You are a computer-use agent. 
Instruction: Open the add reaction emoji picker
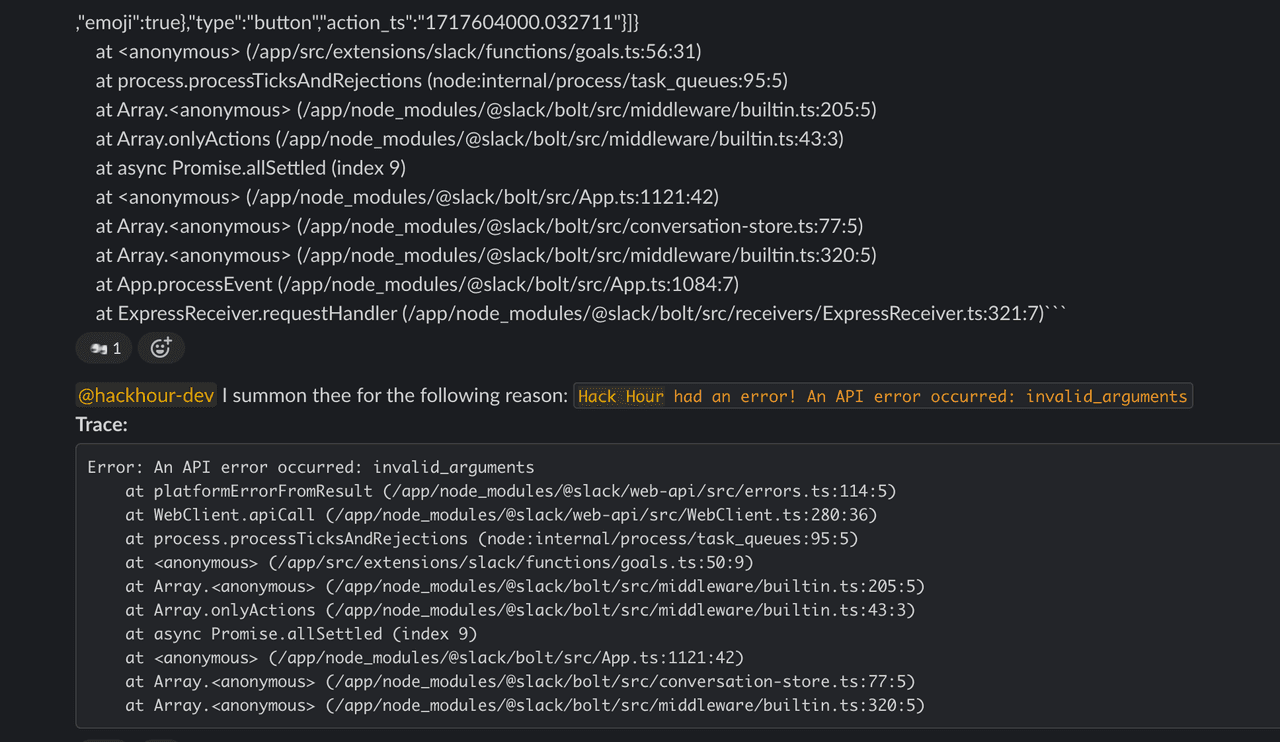coord(161,348)
